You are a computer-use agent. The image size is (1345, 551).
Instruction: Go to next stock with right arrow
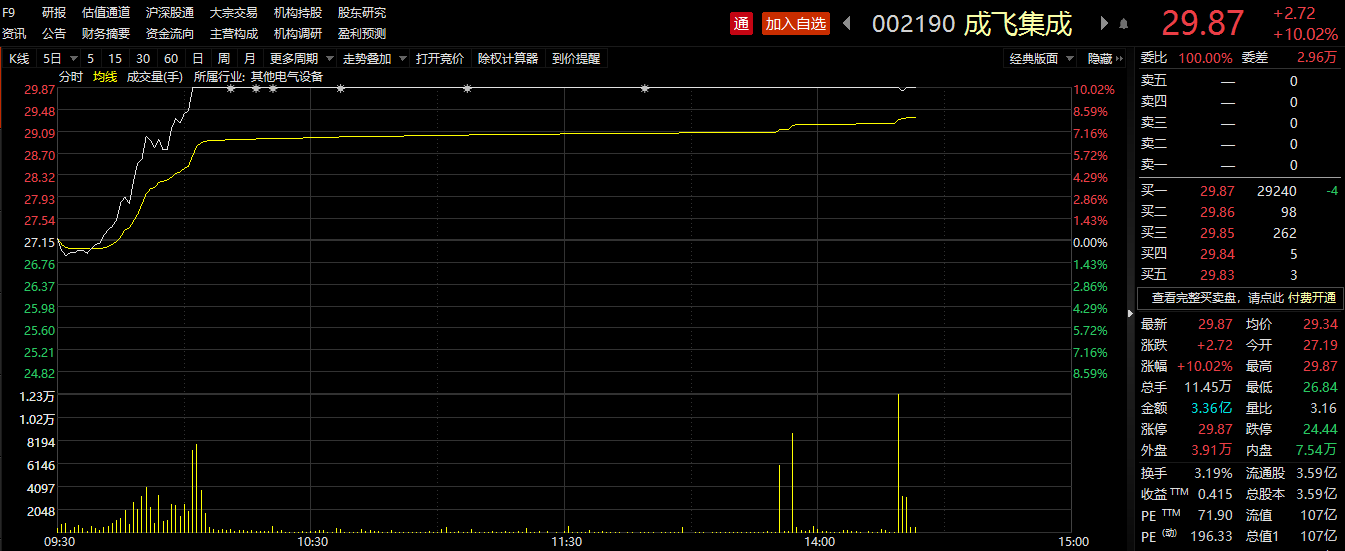1105,23
